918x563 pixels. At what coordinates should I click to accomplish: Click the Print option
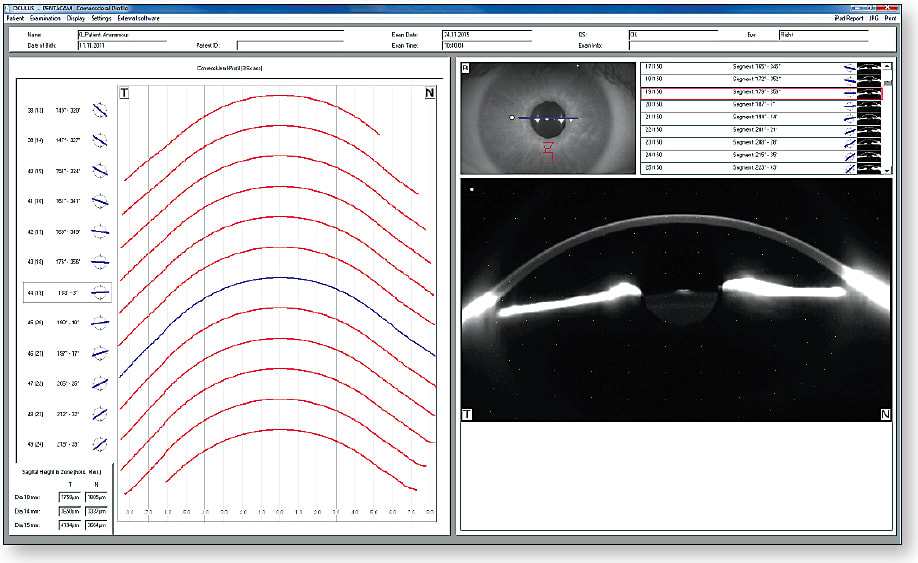[890, 18]
